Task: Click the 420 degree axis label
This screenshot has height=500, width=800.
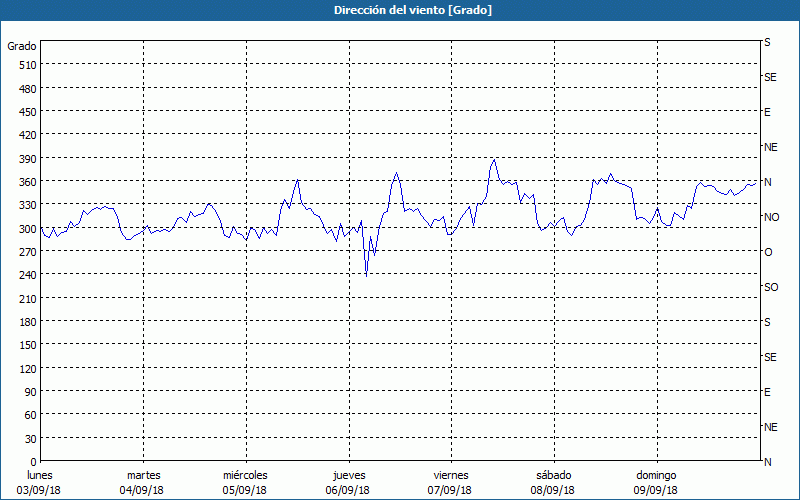Action: [x=28, y=136]
